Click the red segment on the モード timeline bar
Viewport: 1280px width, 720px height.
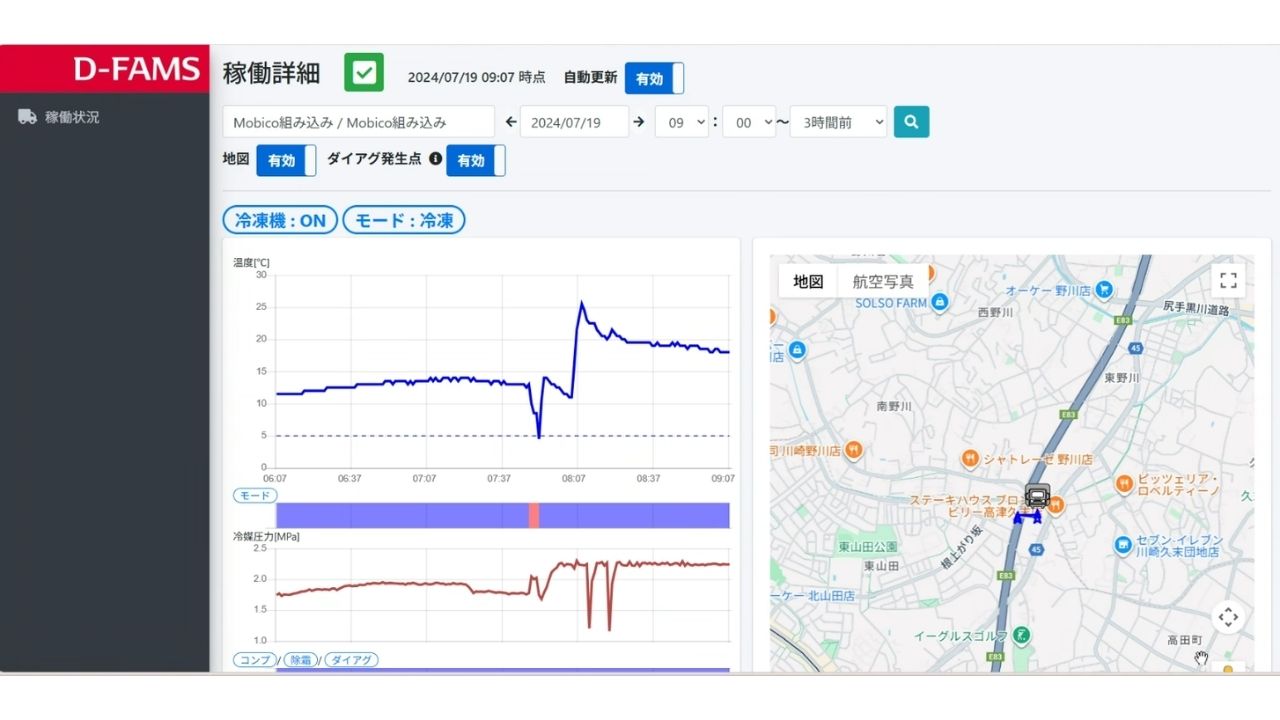(534, 514)
